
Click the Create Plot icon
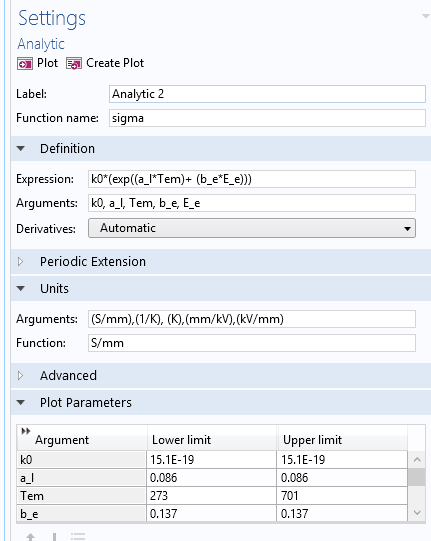tap(74, 64)
